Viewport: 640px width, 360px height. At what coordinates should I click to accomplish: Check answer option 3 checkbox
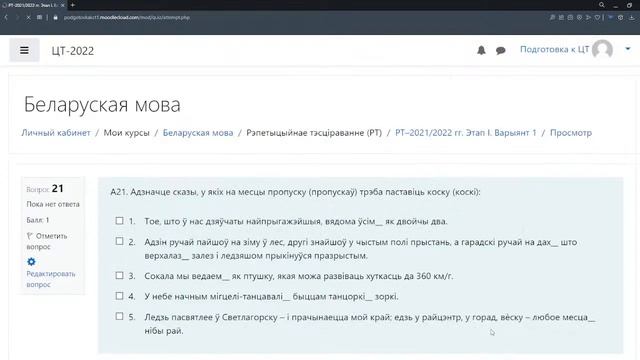pyautogui.click(x=119, y=276)
